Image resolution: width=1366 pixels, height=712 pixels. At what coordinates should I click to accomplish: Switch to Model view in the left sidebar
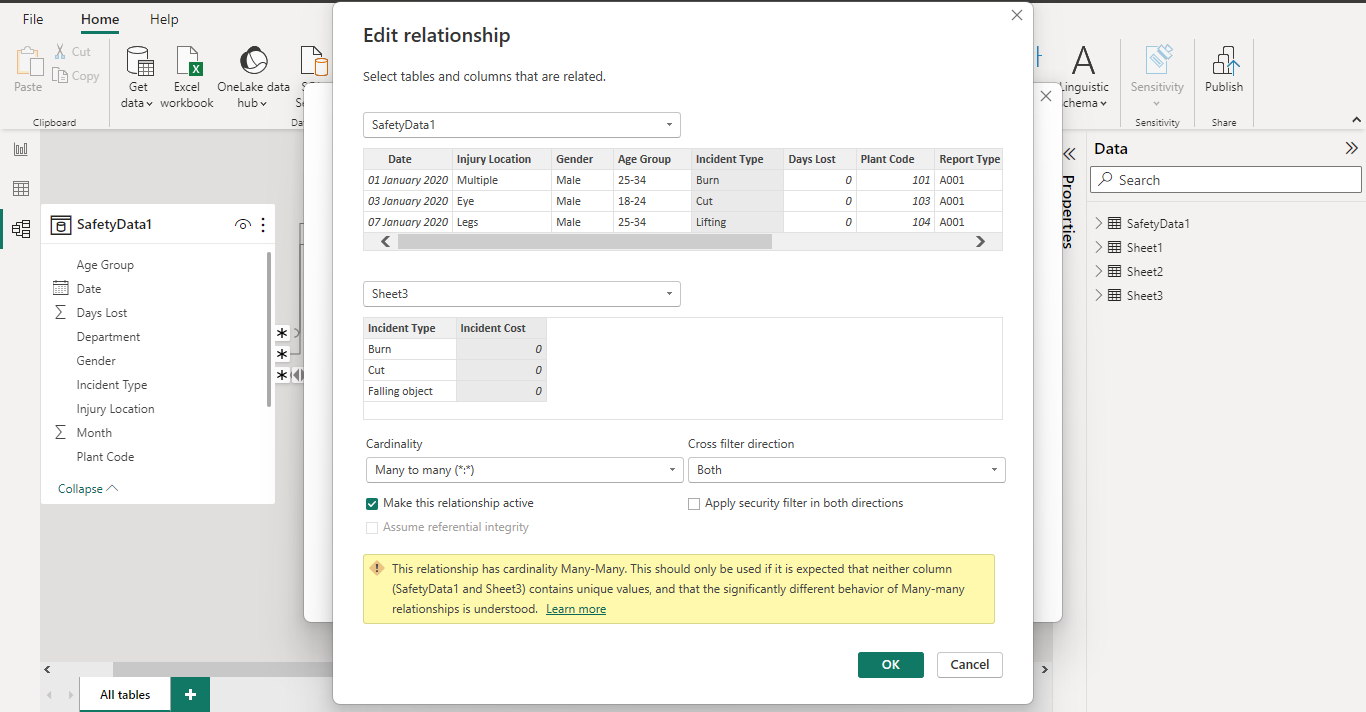[x=20, y=228]
